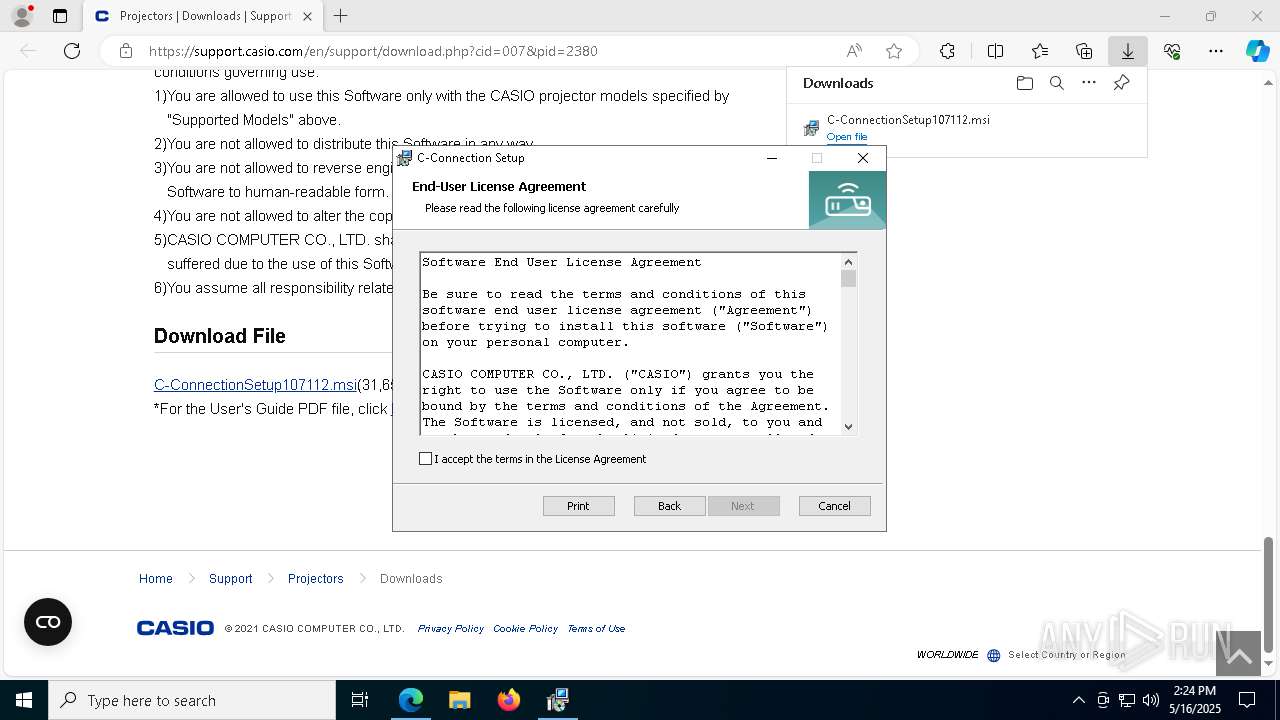Click the Downloads toolbar button in Edge
The width and height of the screenshot is (1280, 720).
(x=1127, y=51)
